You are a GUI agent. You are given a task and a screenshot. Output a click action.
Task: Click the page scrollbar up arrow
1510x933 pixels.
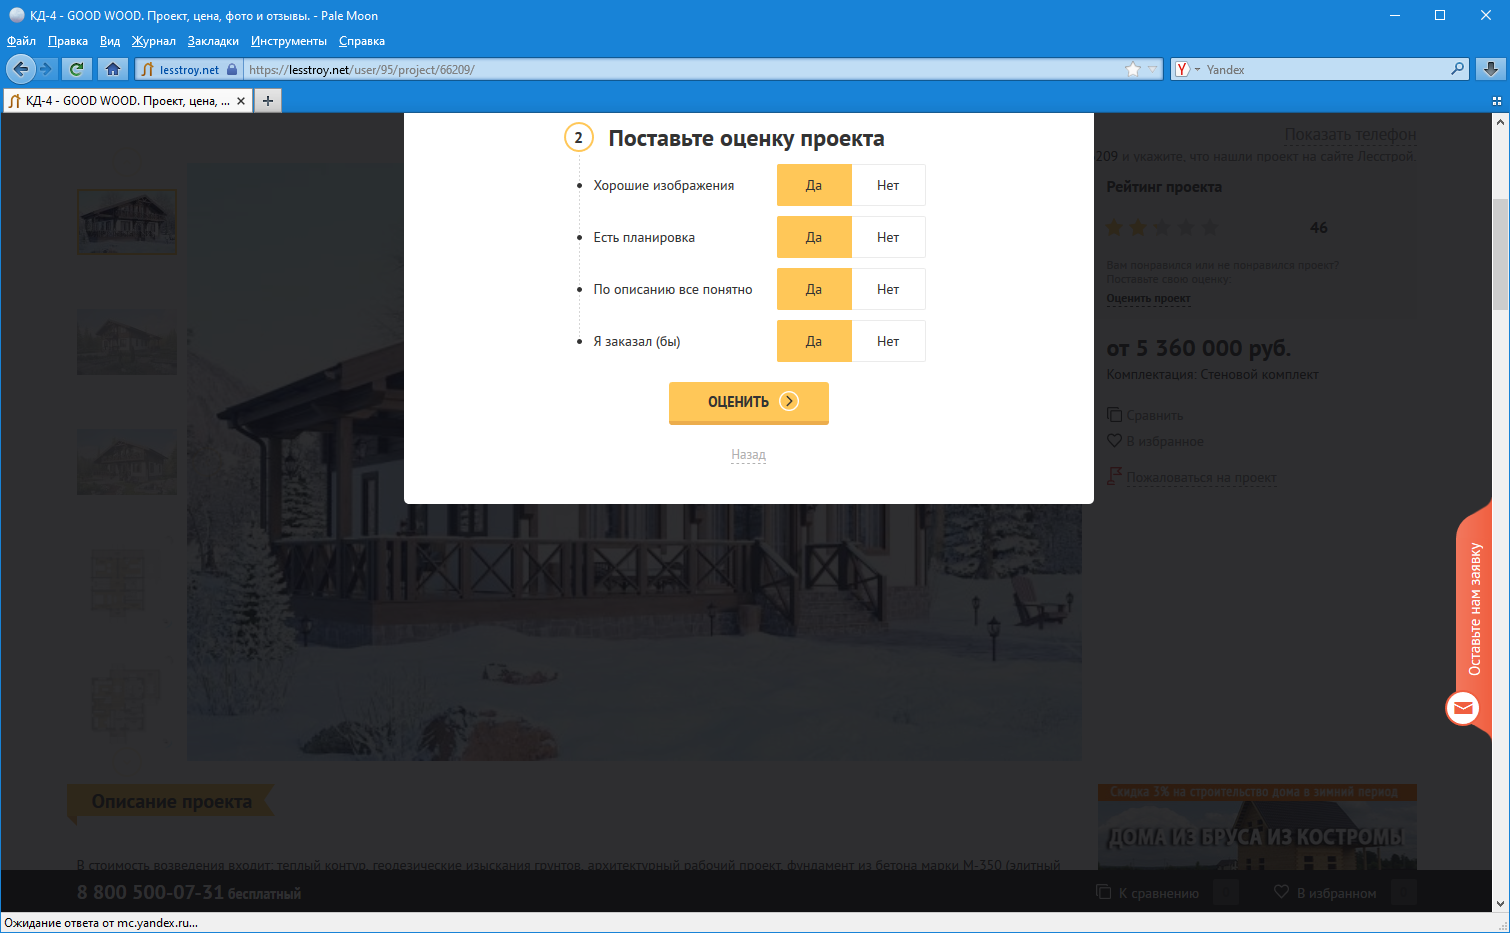[x=1500, y=122]
